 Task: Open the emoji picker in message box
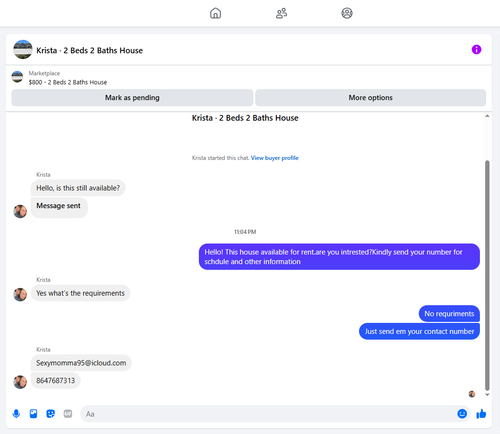[x=462, y=414]
